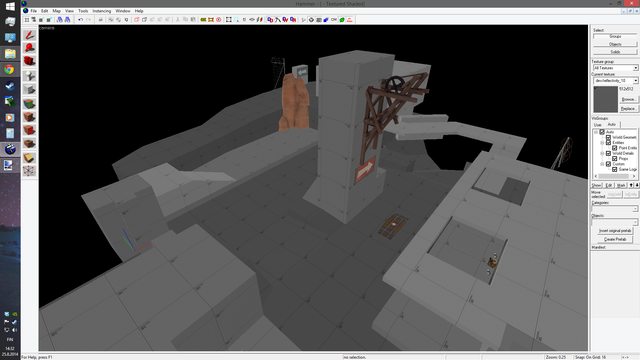Click the current texture preview swatch
The height and width of the screenshot is (360, 640).
tap(605, 99)
